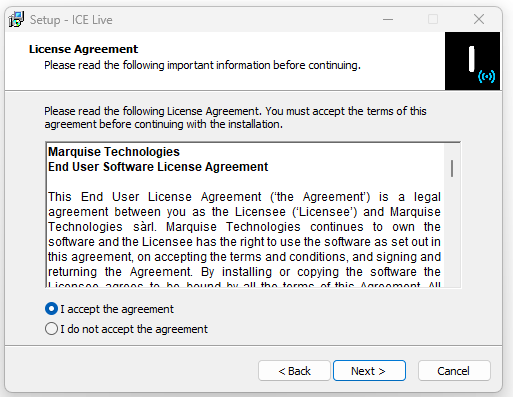The width and height of the screenshot is (513, 397).
Task: Cancel the ICE Live installation
Action: 454,371
